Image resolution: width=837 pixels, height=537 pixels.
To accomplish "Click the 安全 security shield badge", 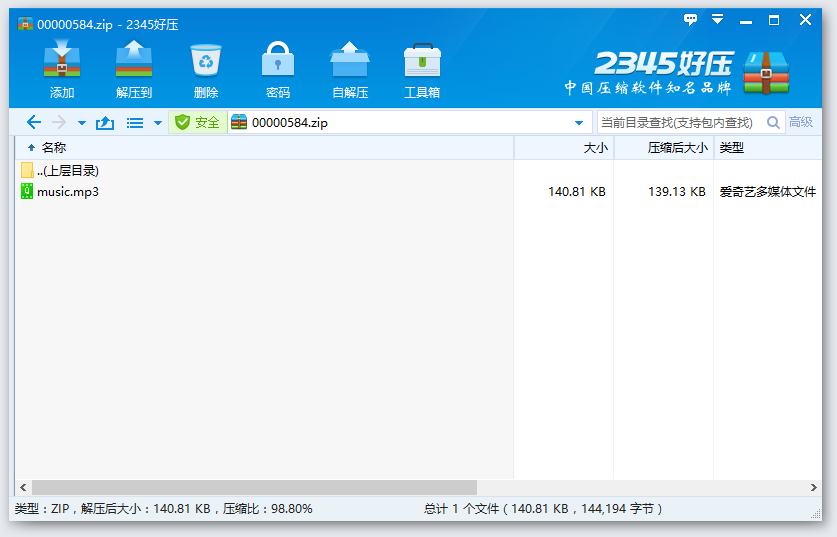I will [198, 122].
